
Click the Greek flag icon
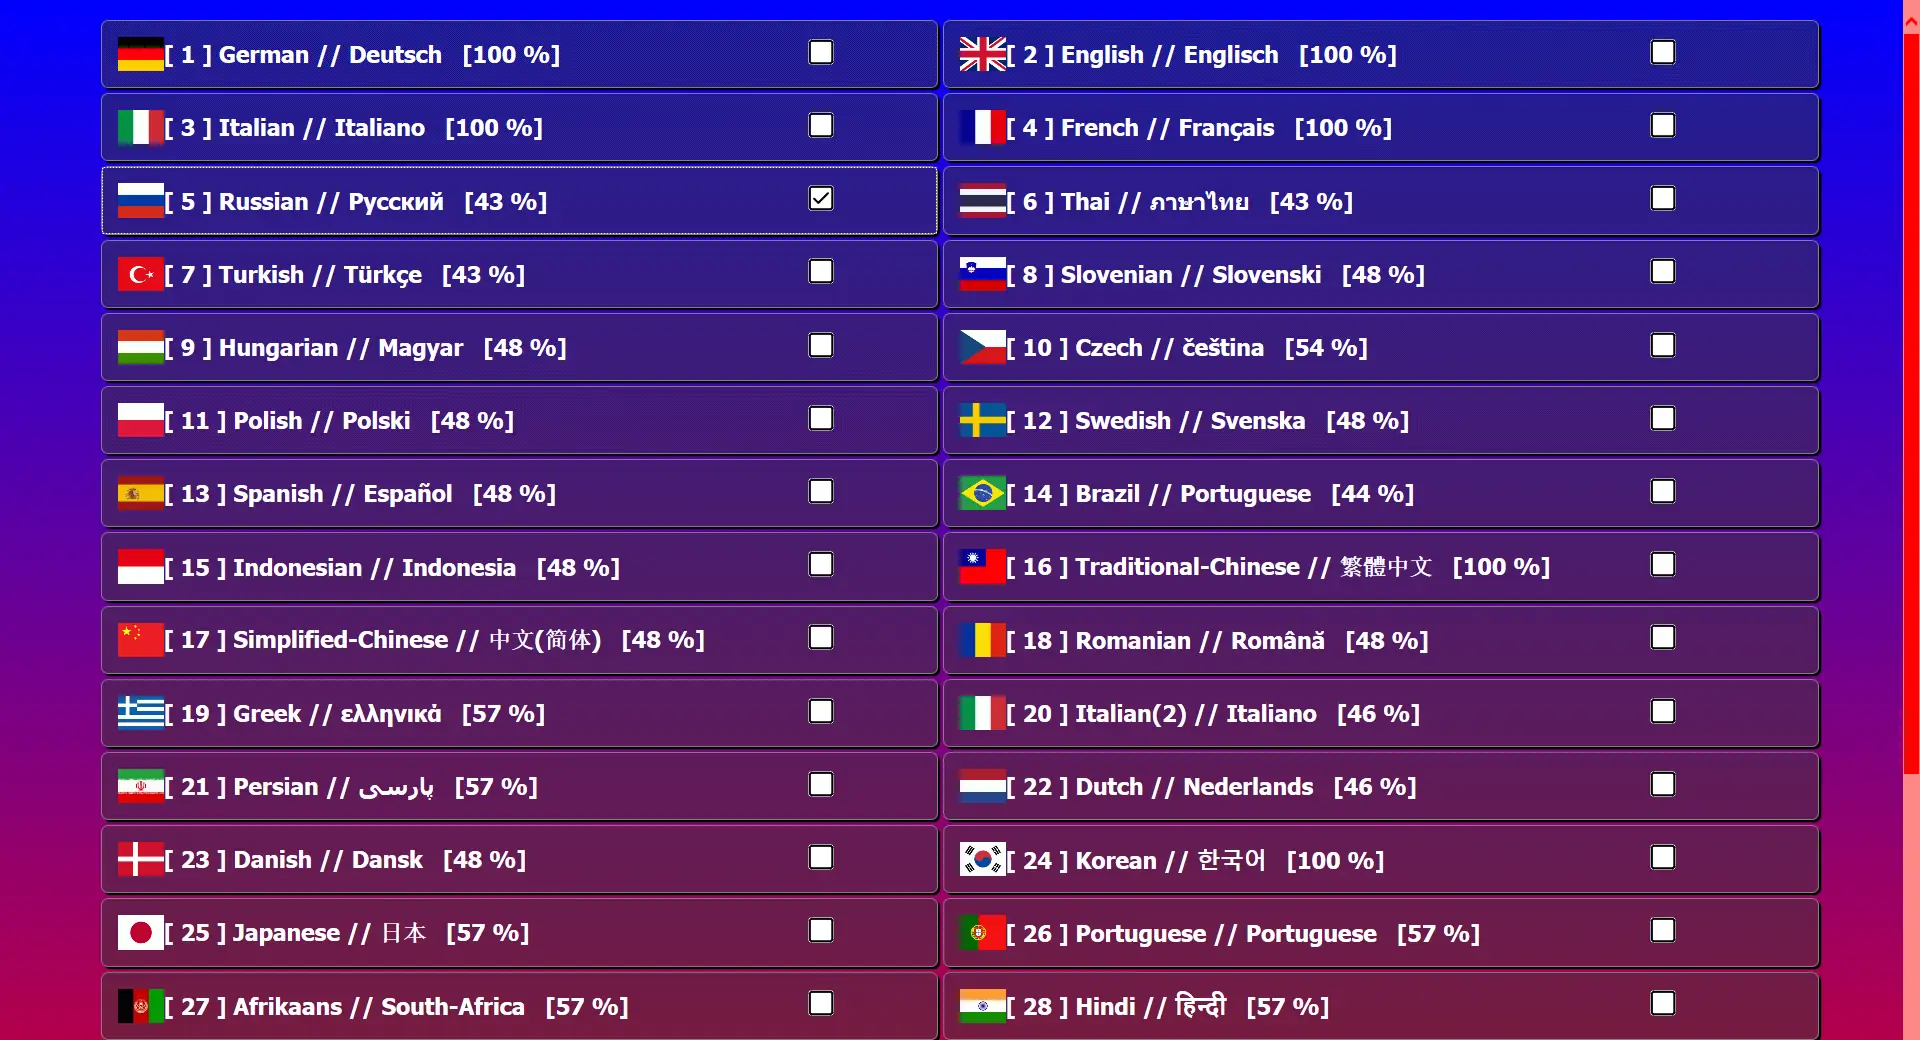point(140,713)
